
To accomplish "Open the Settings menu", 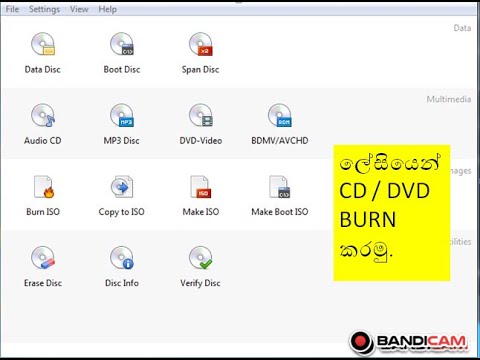I will click(x=44, y=9).
